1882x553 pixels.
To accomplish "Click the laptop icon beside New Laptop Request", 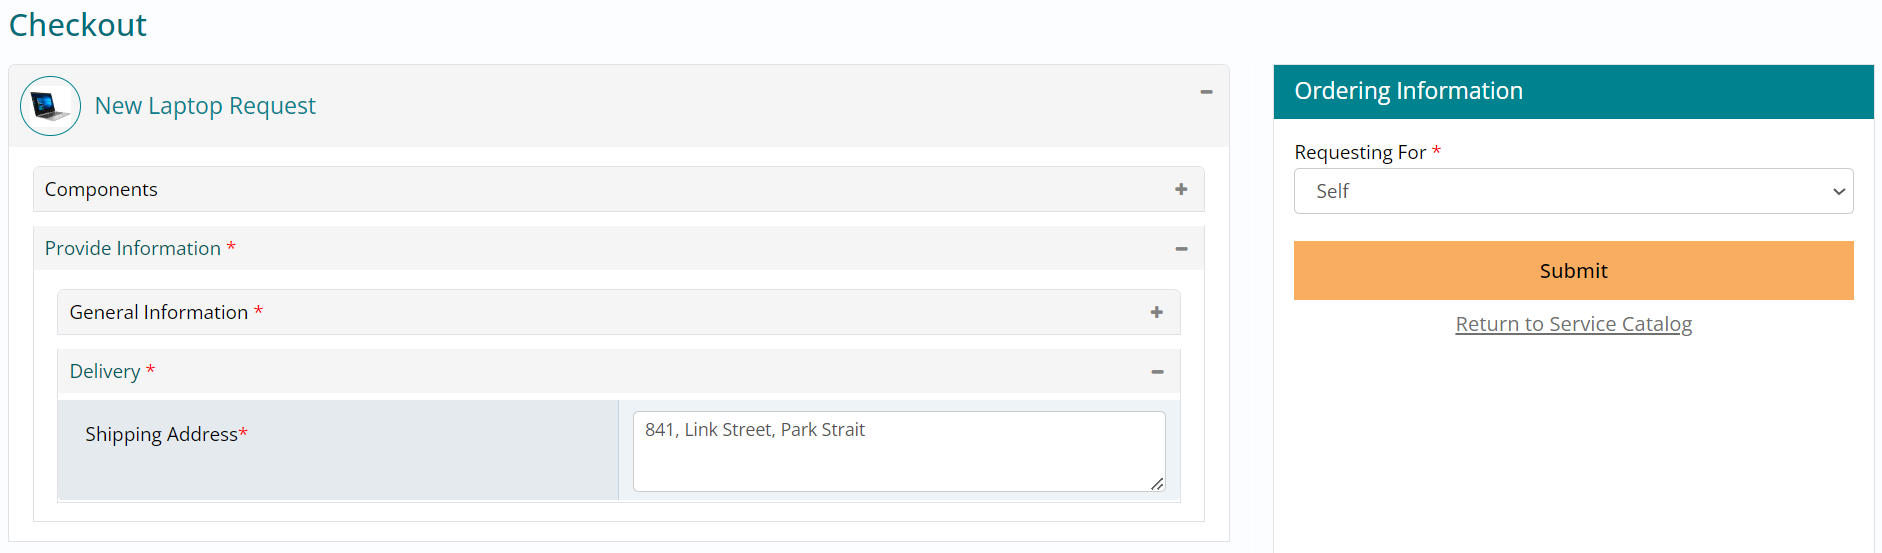I will click(x=50, y=106).
